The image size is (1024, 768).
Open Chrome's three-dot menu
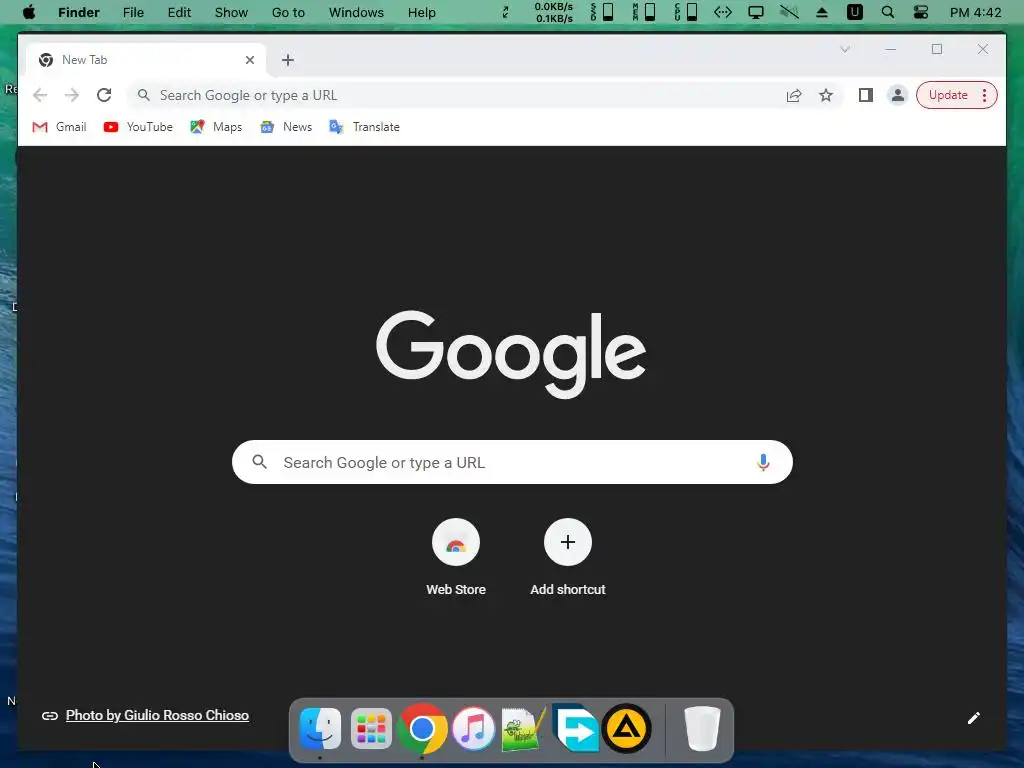click(x=984, y=95)
